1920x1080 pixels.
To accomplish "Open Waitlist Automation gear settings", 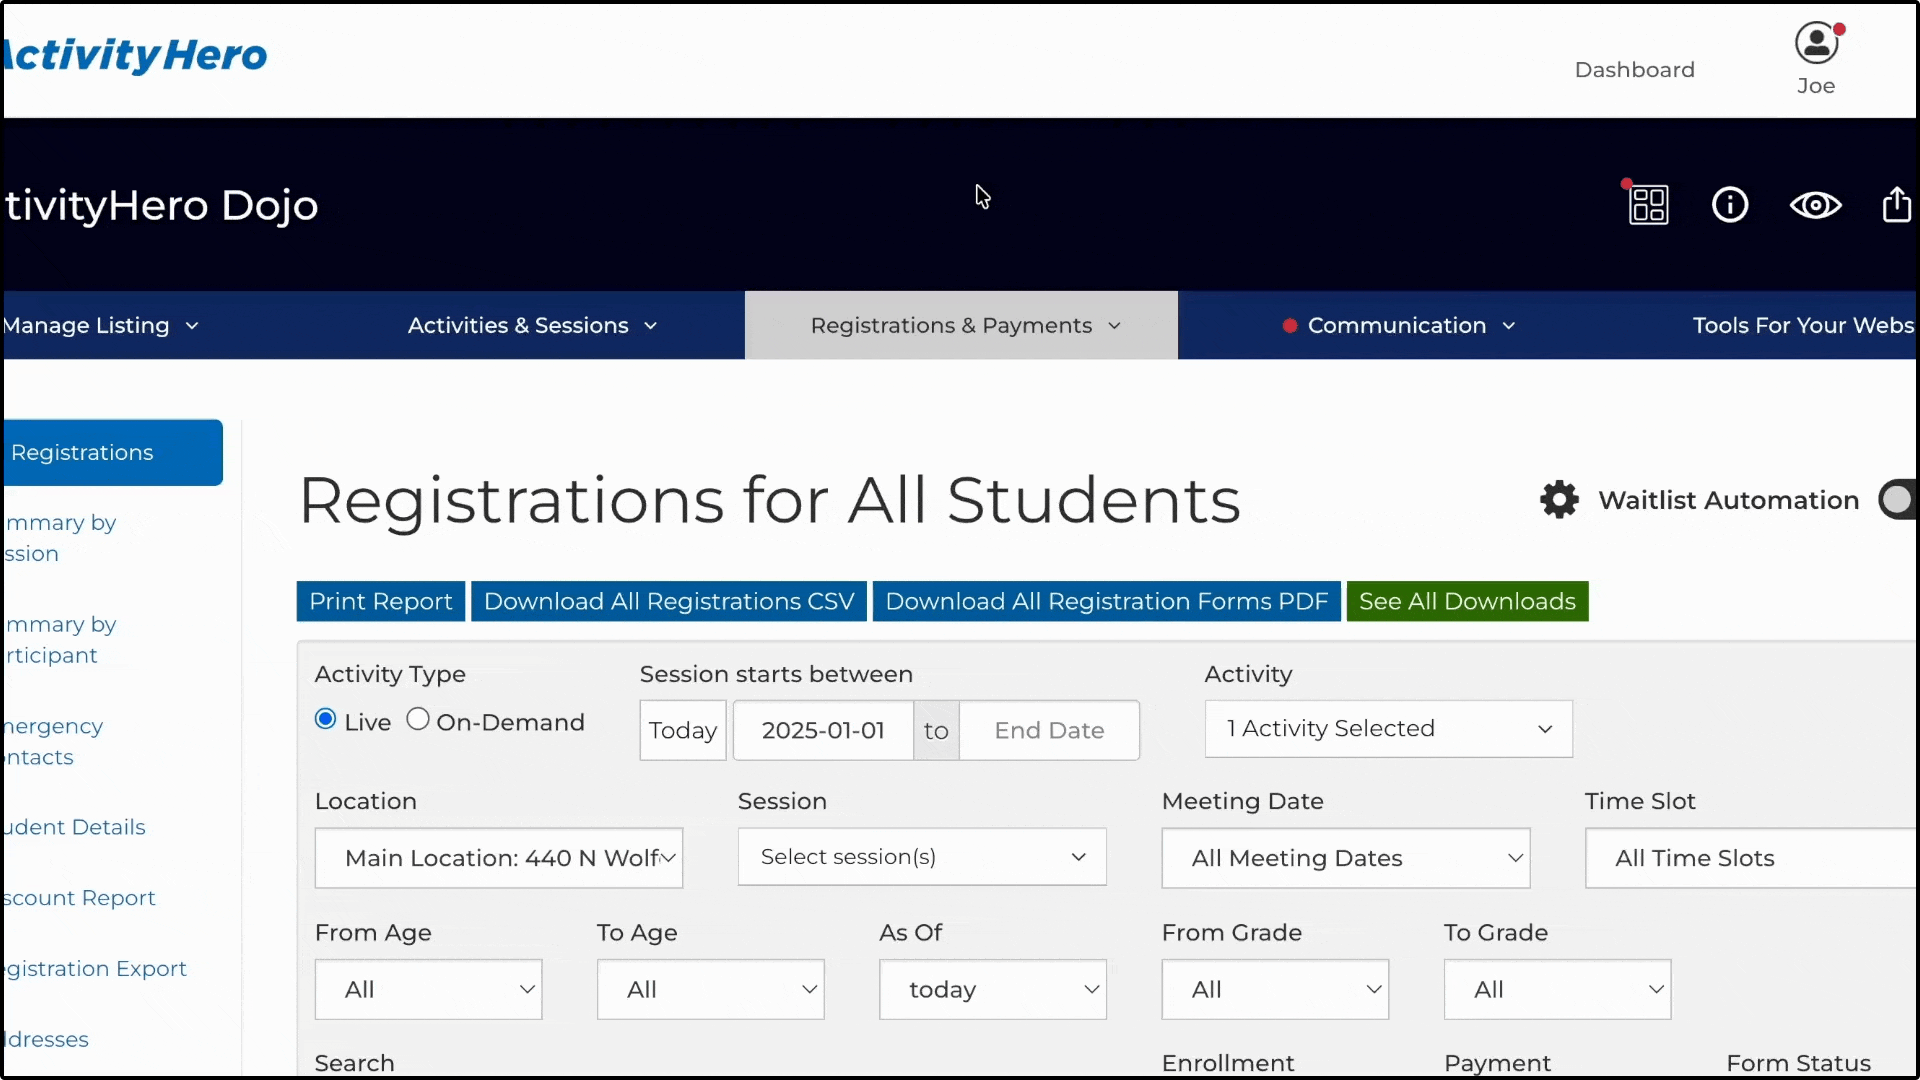I will point(1559,500).
